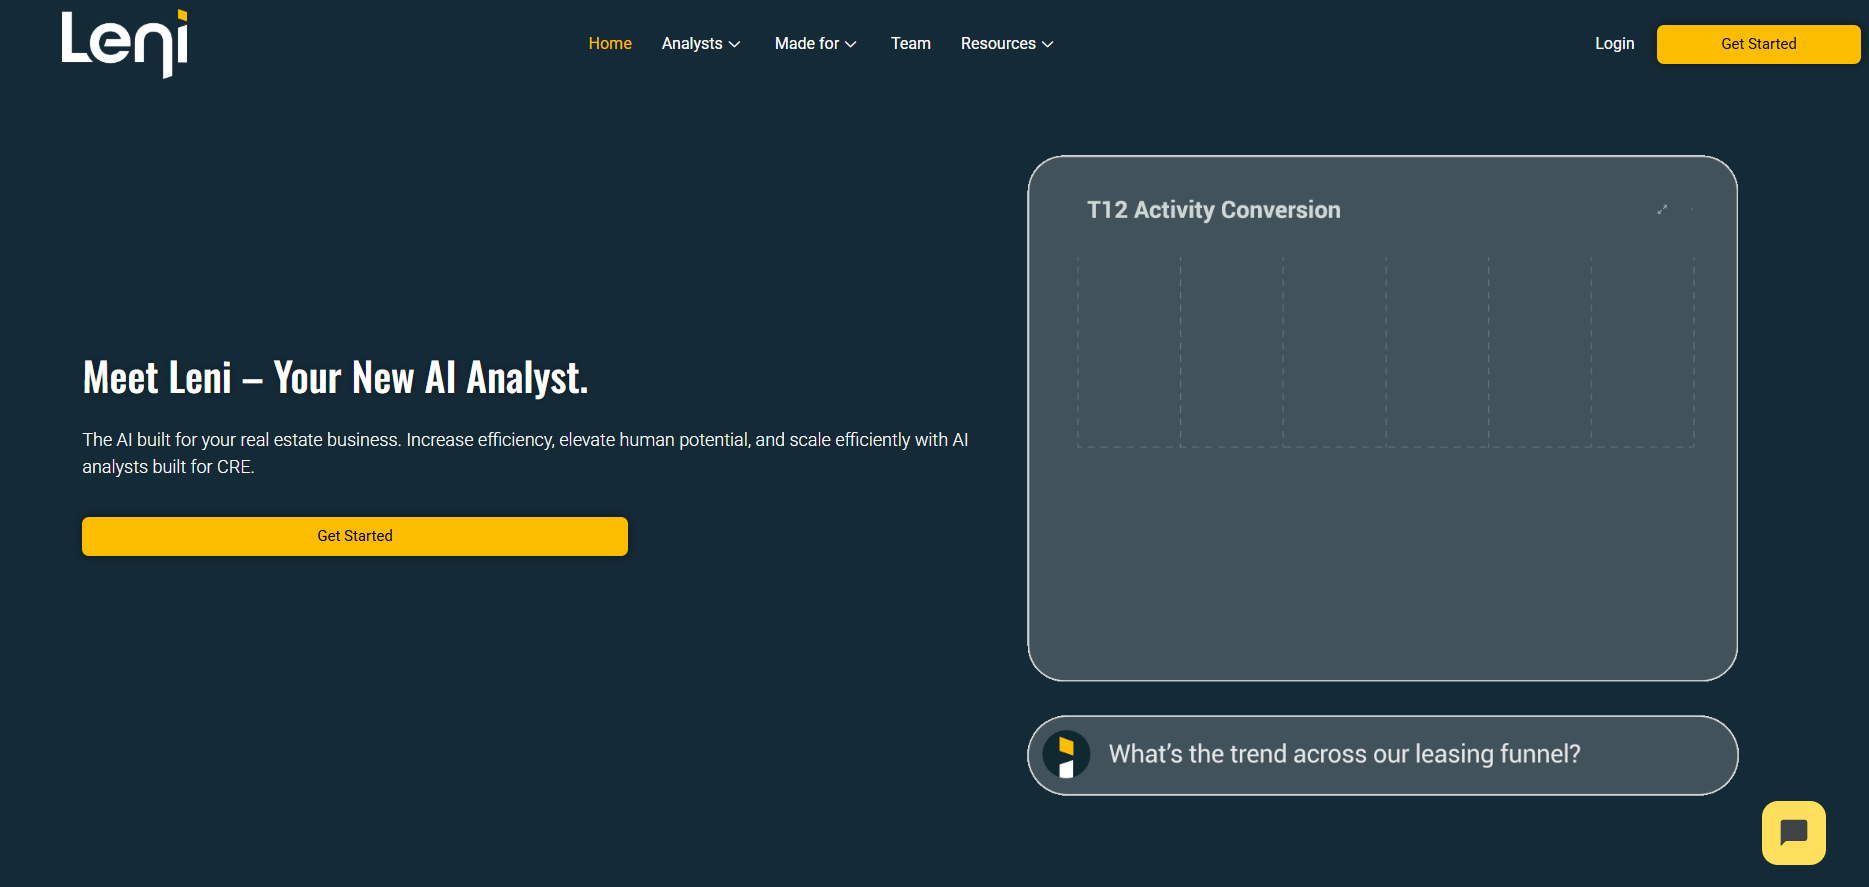The height and width of the screenshot is (887, 1869).
Task: Click the Meet Leni headline
Action: pos(335,378)
